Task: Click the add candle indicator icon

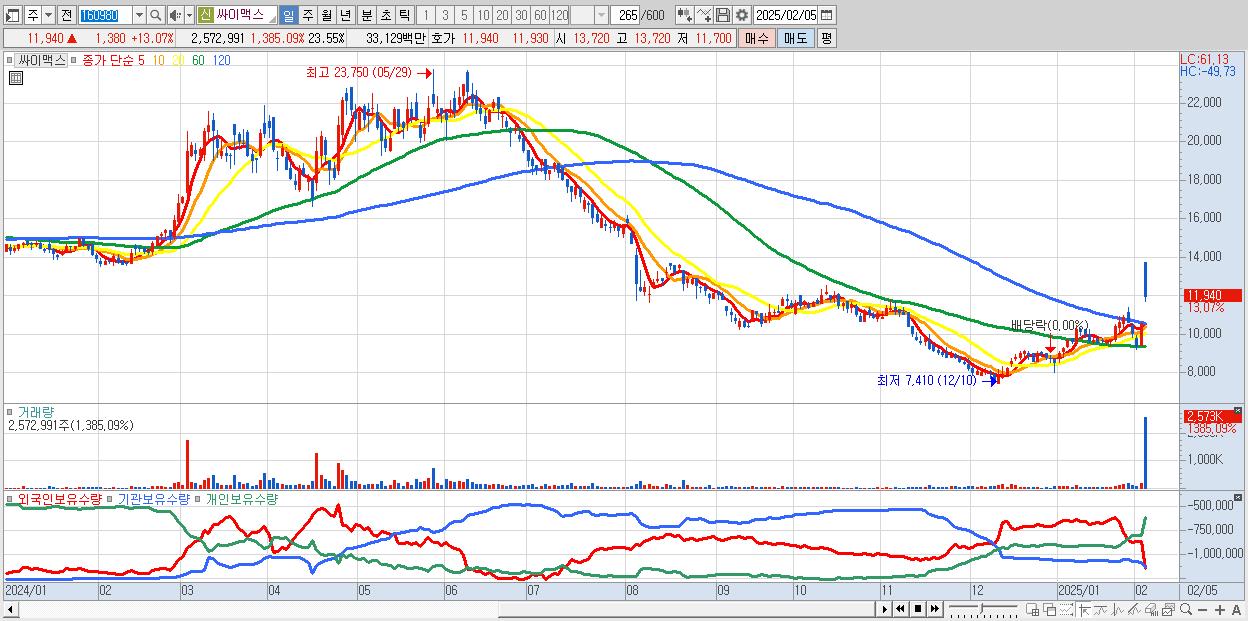Action: [685, 15]
